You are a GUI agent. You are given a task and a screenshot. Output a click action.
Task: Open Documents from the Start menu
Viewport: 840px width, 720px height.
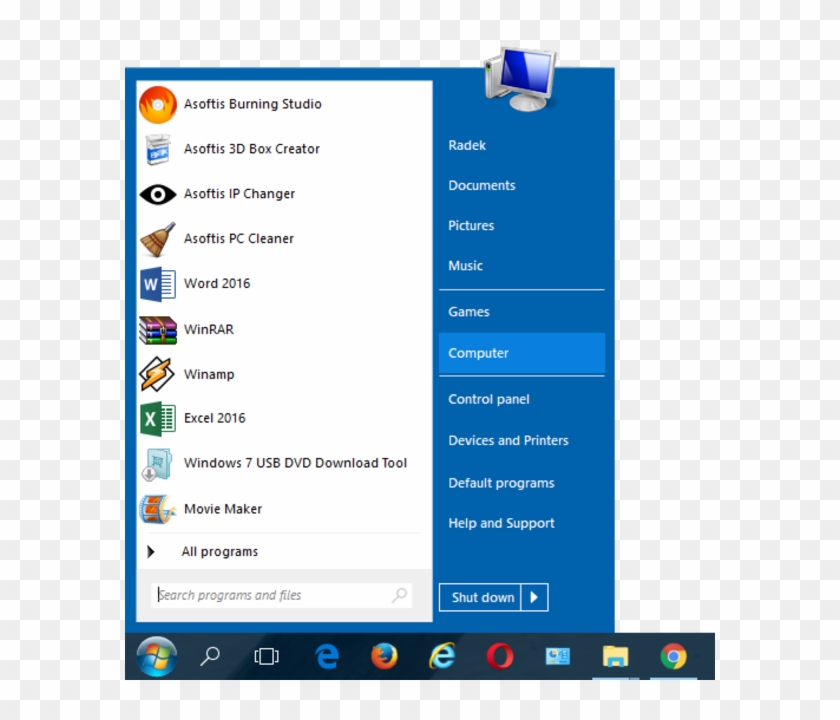click(x=482, y=186)
